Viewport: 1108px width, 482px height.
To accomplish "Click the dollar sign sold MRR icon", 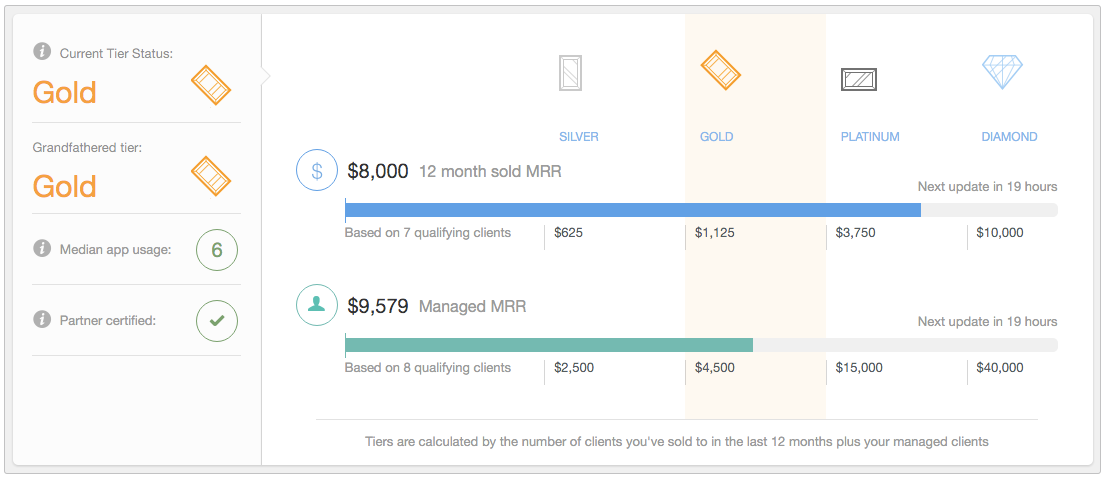I will click(x=316, y=171).
